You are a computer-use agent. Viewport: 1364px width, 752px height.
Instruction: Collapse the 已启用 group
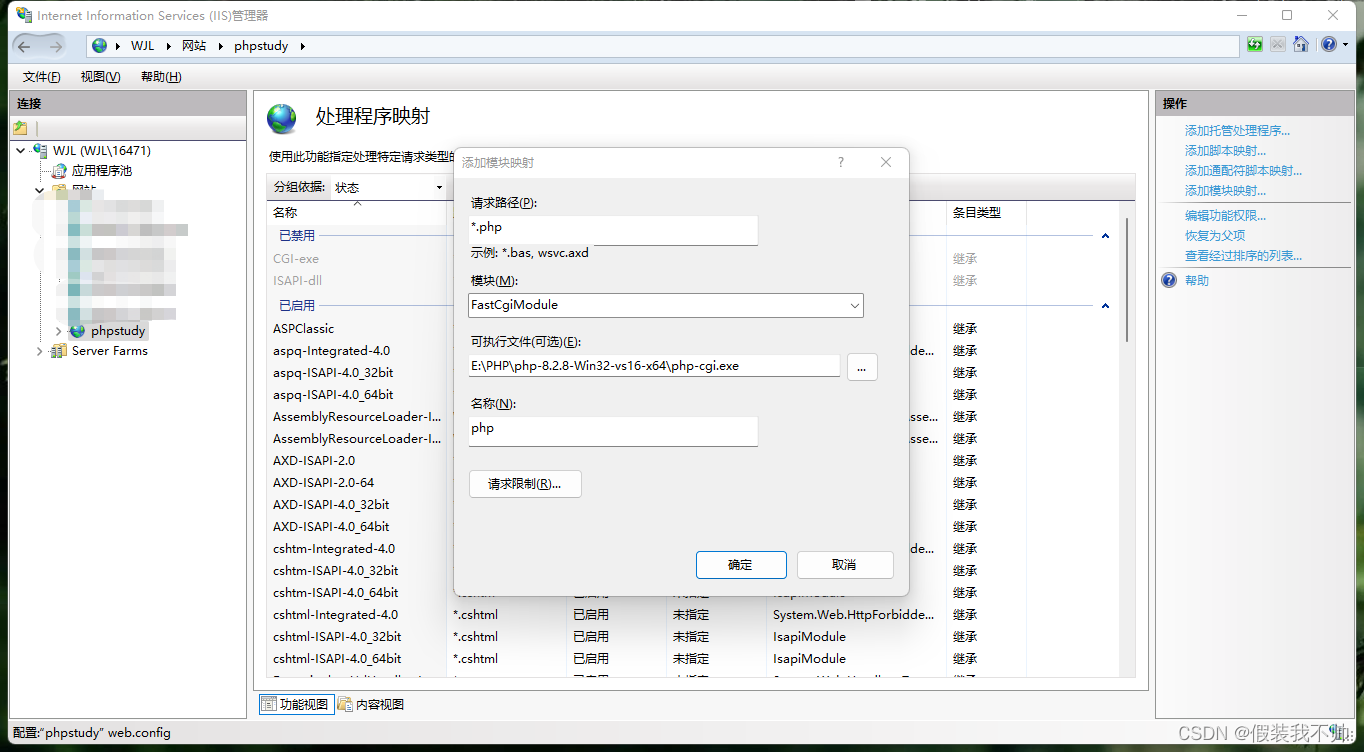point(1105,306)
